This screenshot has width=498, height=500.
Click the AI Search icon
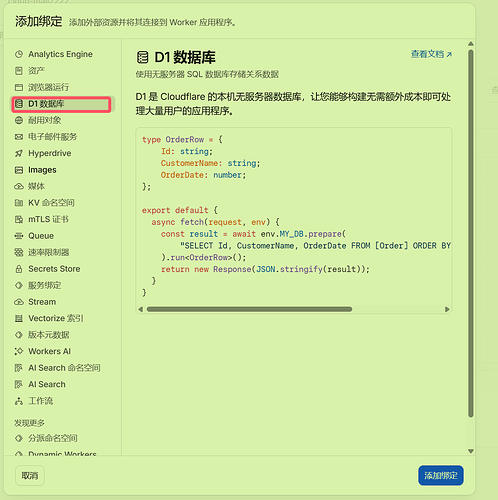[x=19, y=384]
